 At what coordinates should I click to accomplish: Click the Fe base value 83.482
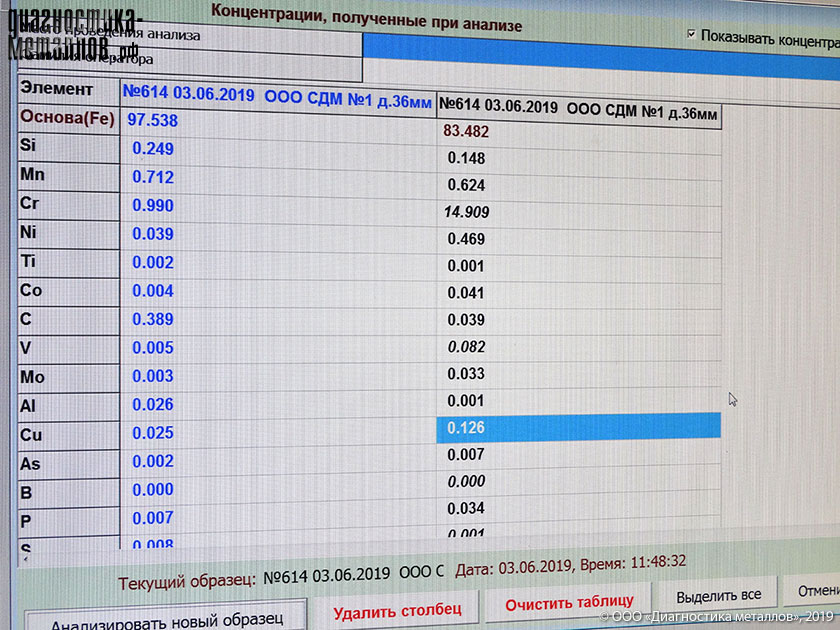pyautogui.click(x=466, y=131)
